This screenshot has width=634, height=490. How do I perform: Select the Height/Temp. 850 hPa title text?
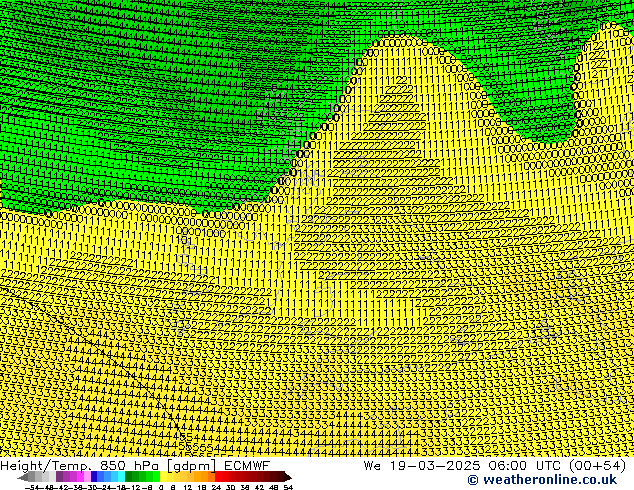coord(81,466)
